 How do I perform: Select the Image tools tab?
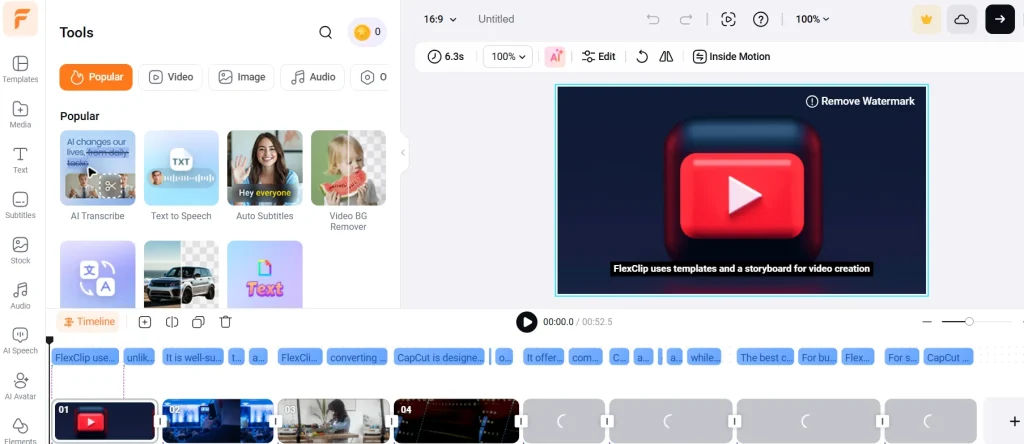click(242, 77)
